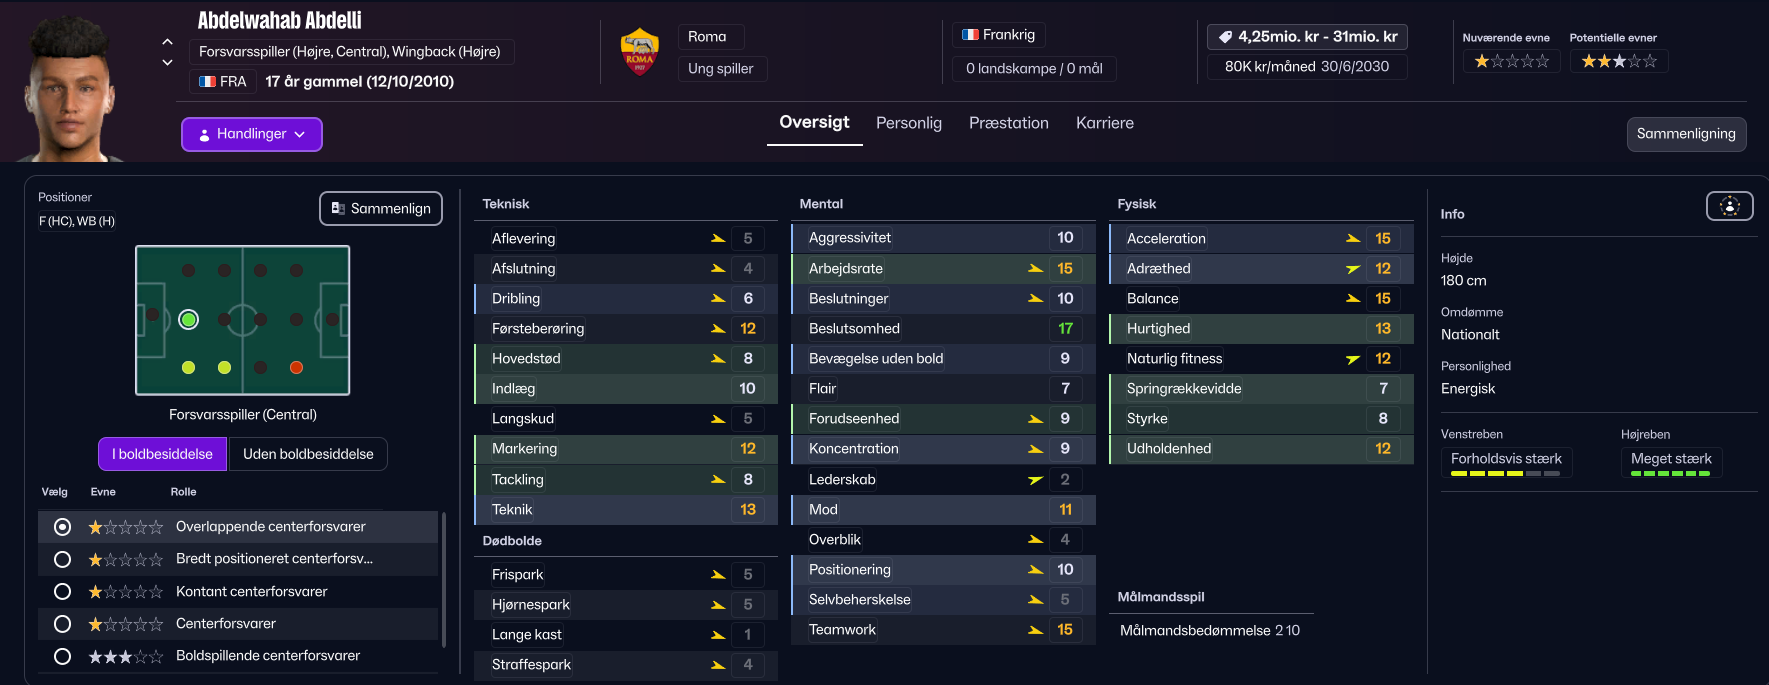Go to next player with down chevron
Screen dimensions: 1769x685
pyautogui.click(x=167, y=62)
